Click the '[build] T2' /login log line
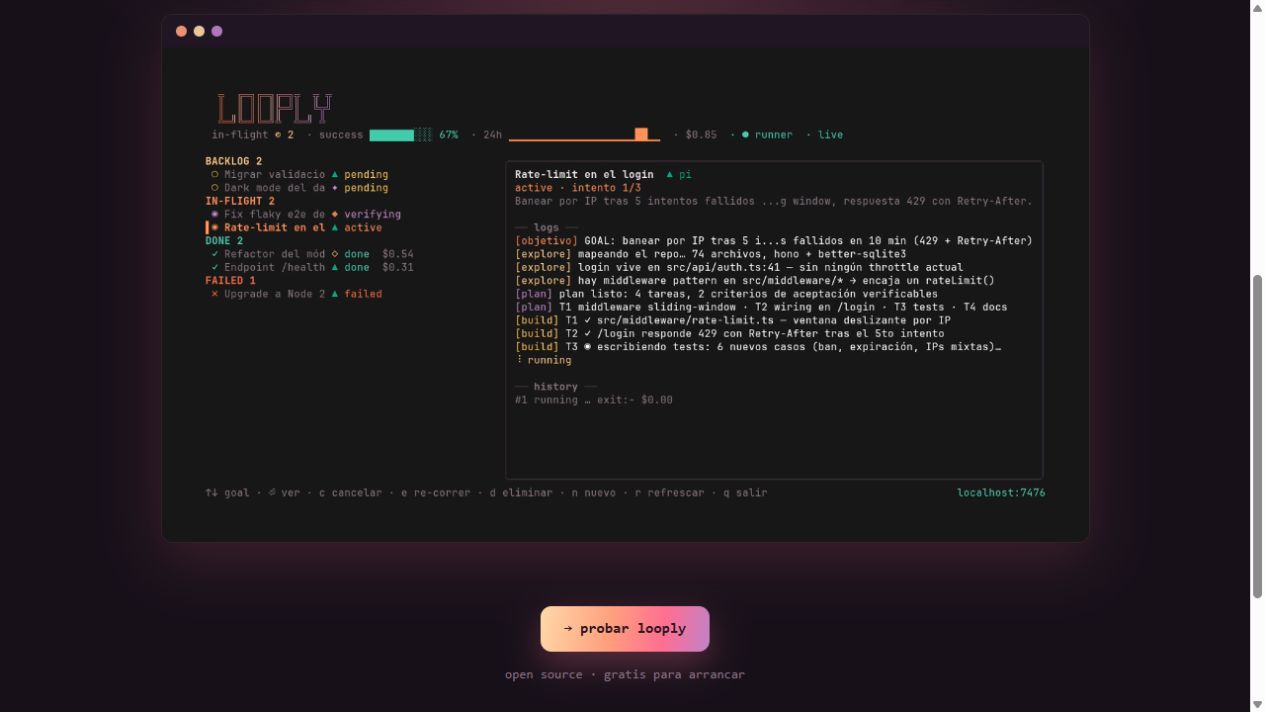Screen dimensions: 1265x712 (x=729, y=334)
